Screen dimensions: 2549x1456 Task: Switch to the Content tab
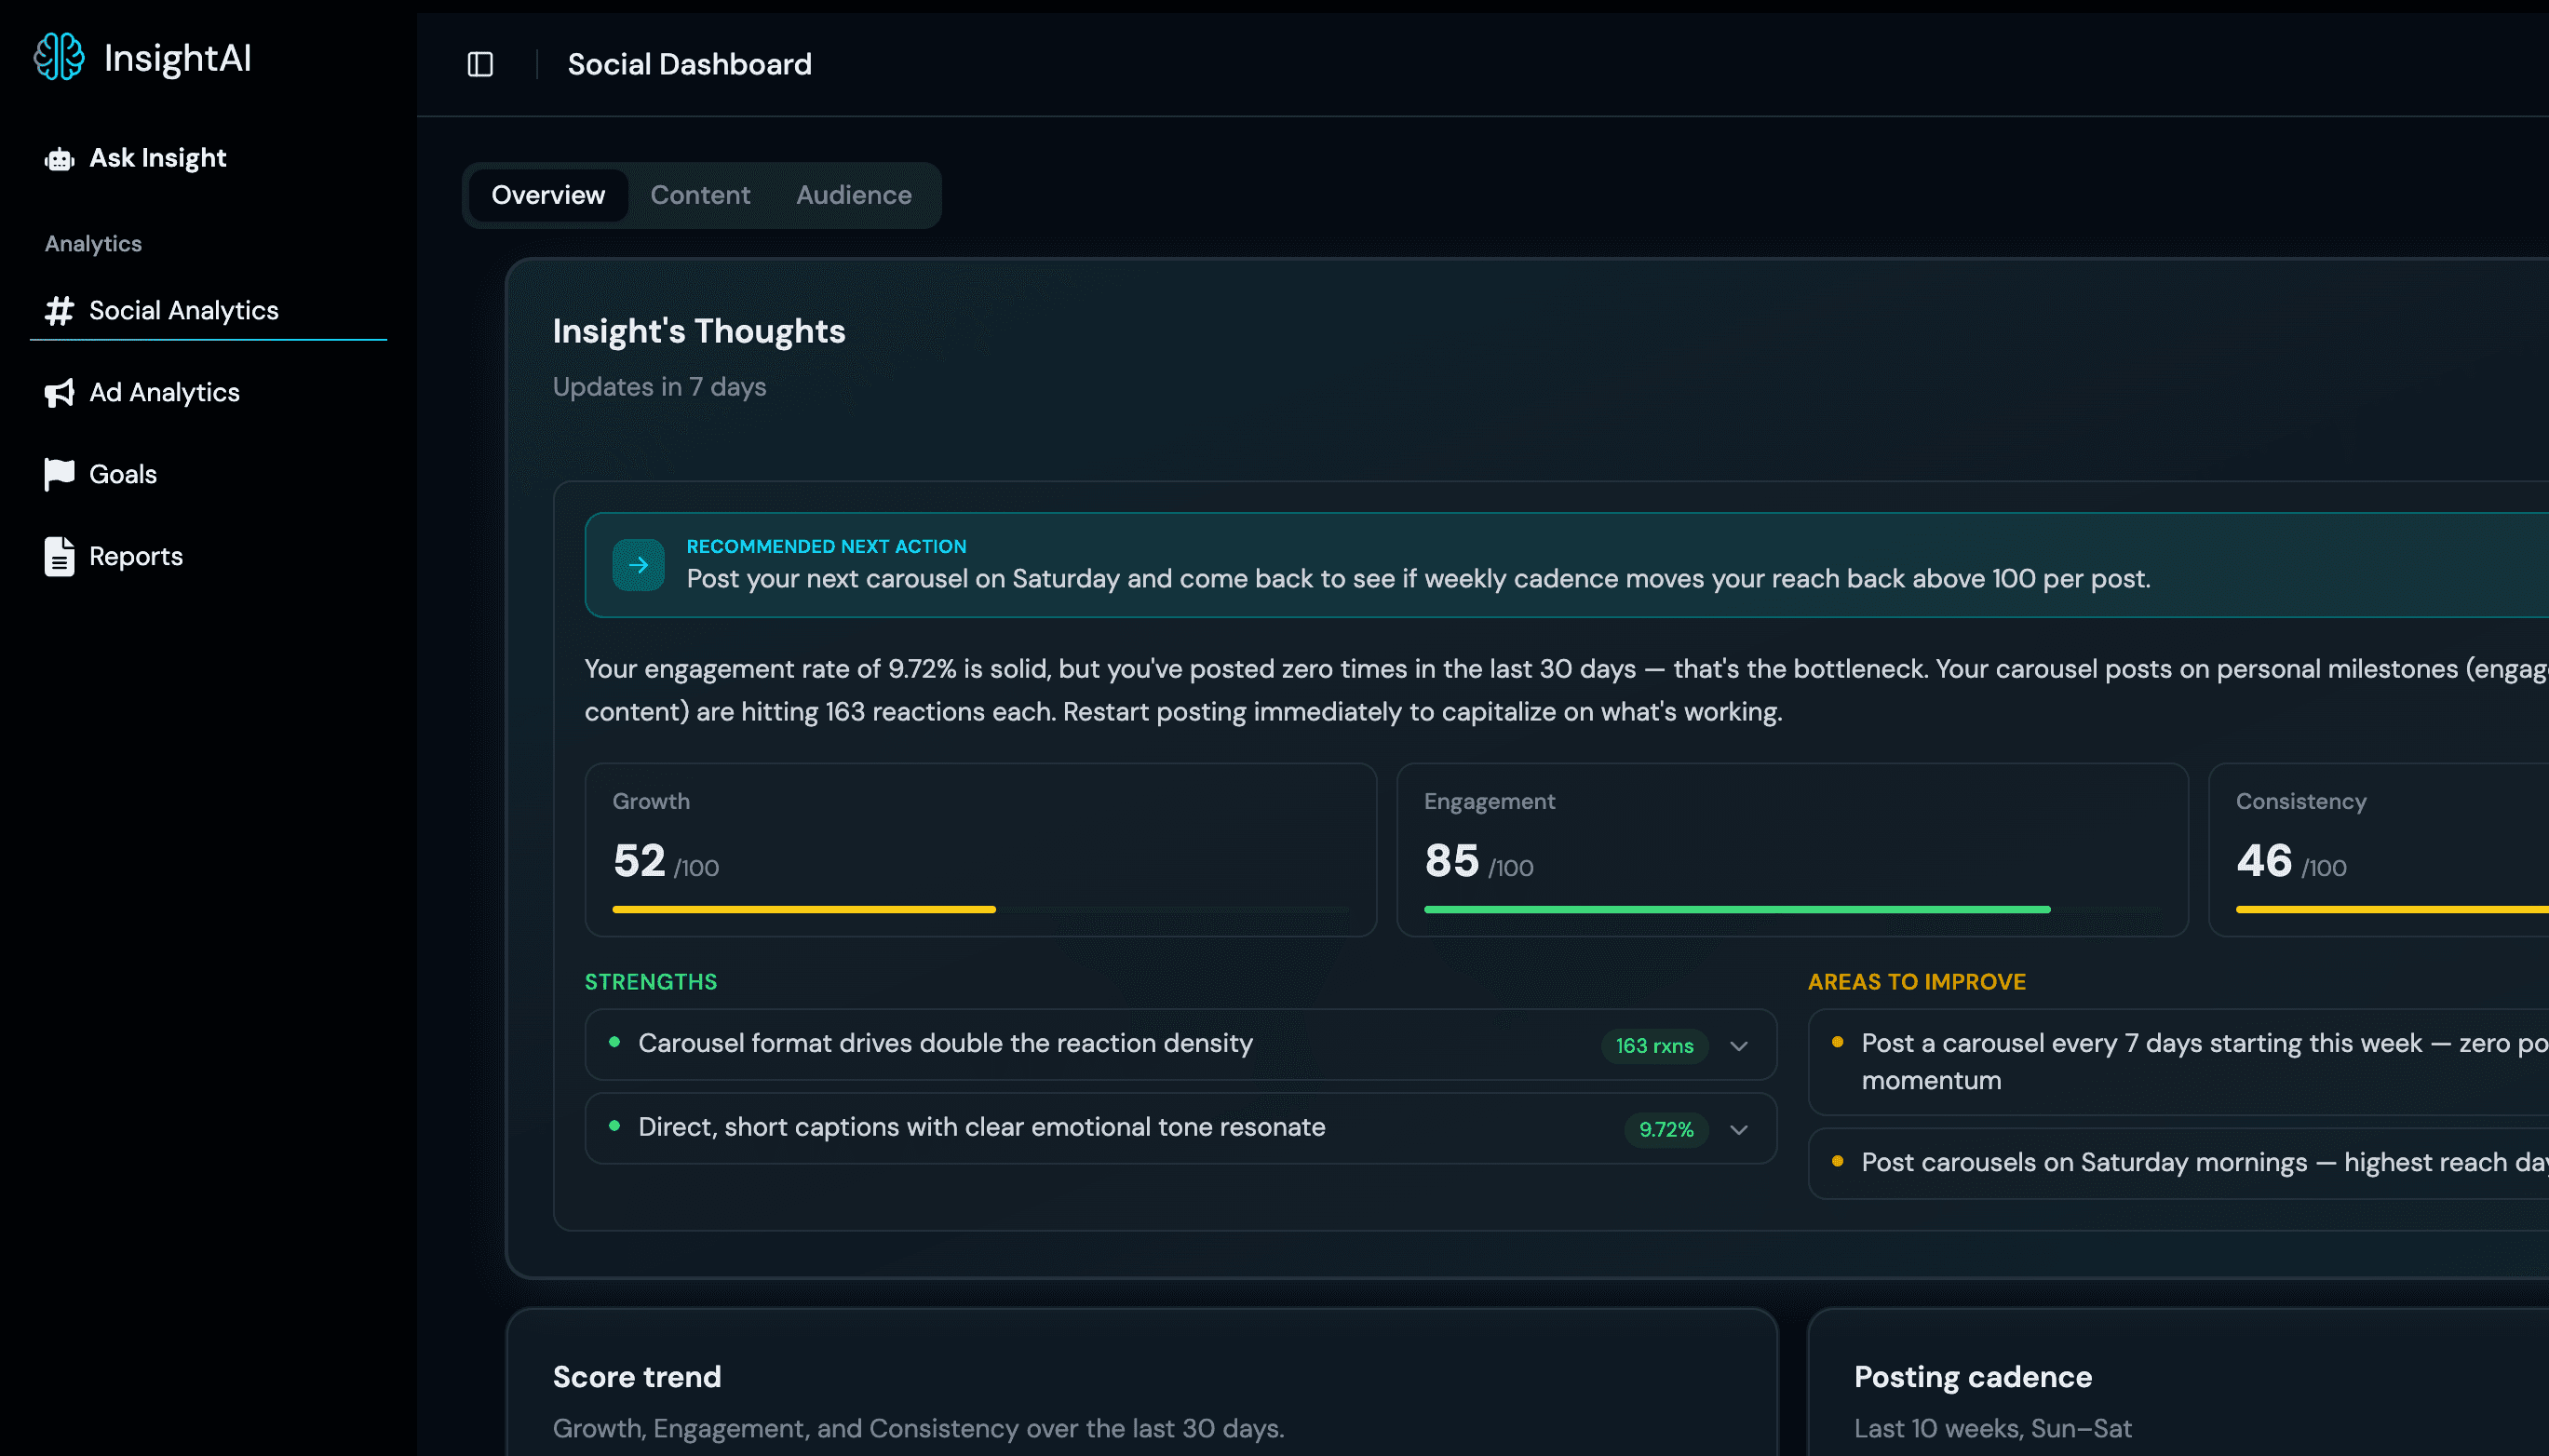tap(700, 195)
